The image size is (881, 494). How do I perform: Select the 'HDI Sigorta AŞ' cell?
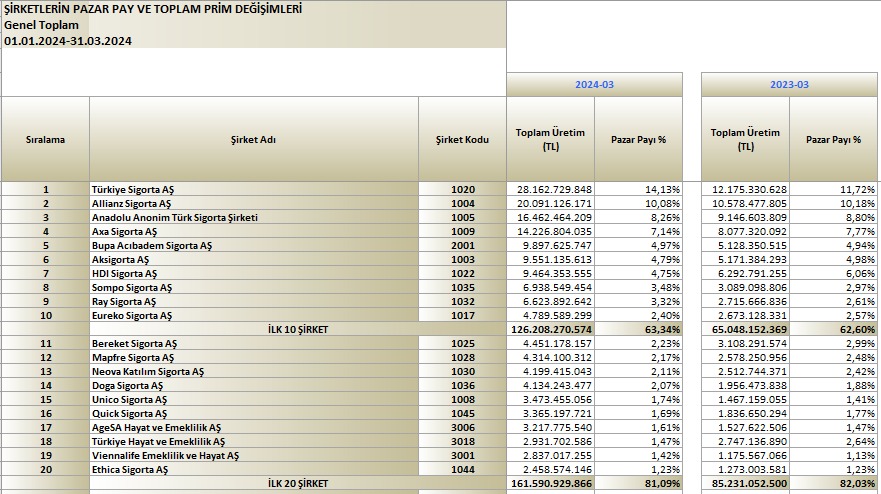tap(253, 274)
